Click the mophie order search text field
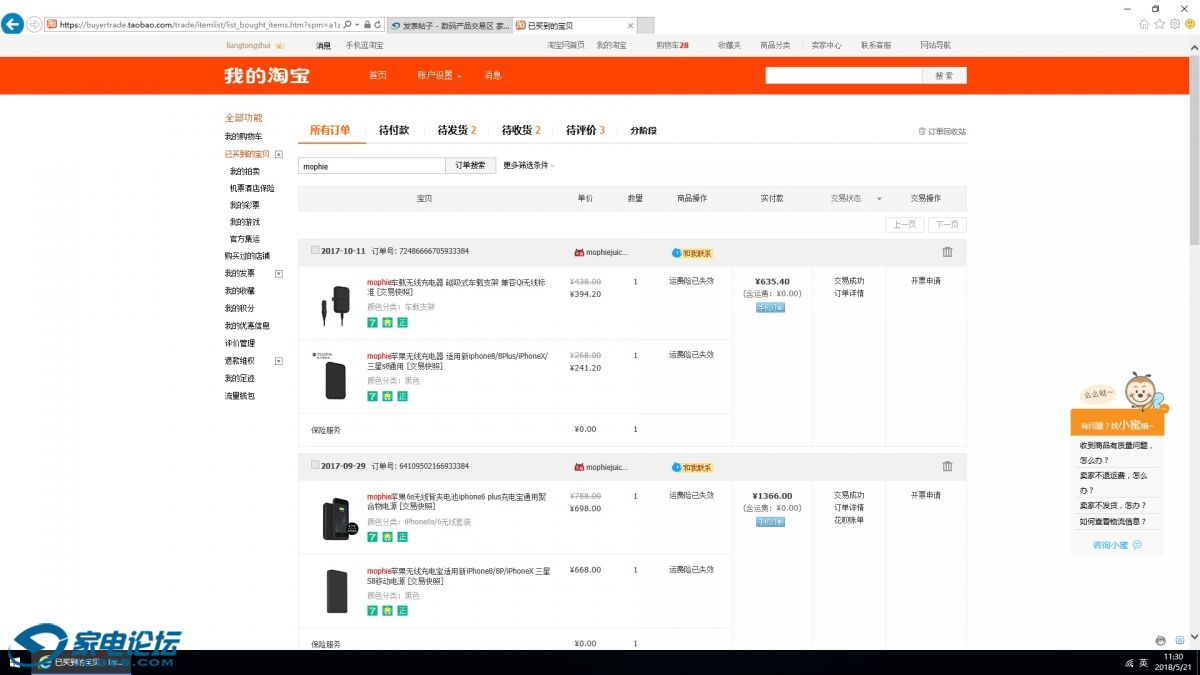Screen dimensions: 1200x675 371,166
